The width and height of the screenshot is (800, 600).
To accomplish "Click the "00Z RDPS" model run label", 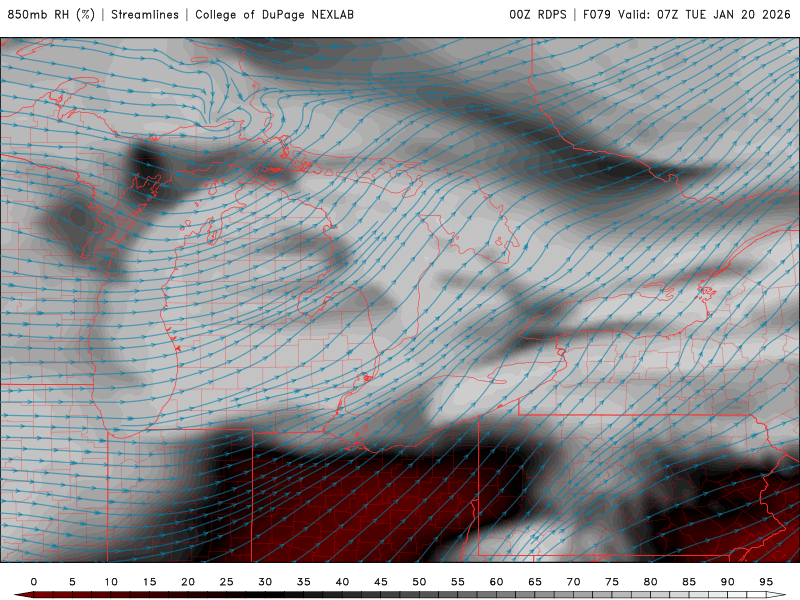I will (538, 14).
